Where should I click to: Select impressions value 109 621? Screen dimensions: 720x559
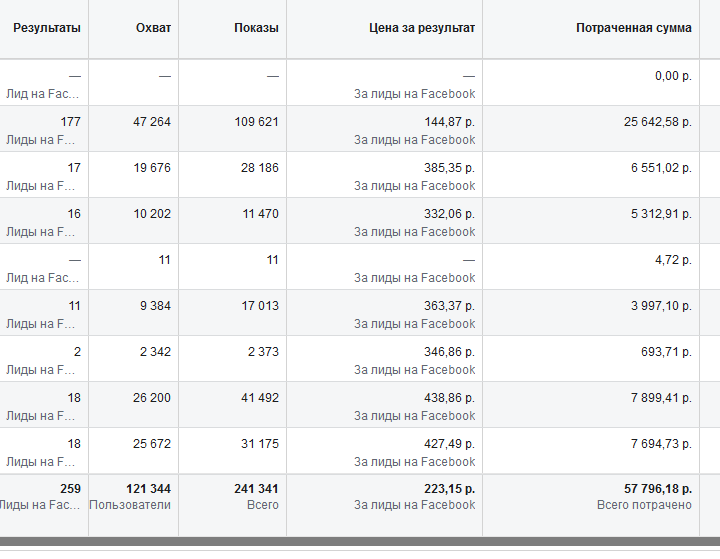257,122
